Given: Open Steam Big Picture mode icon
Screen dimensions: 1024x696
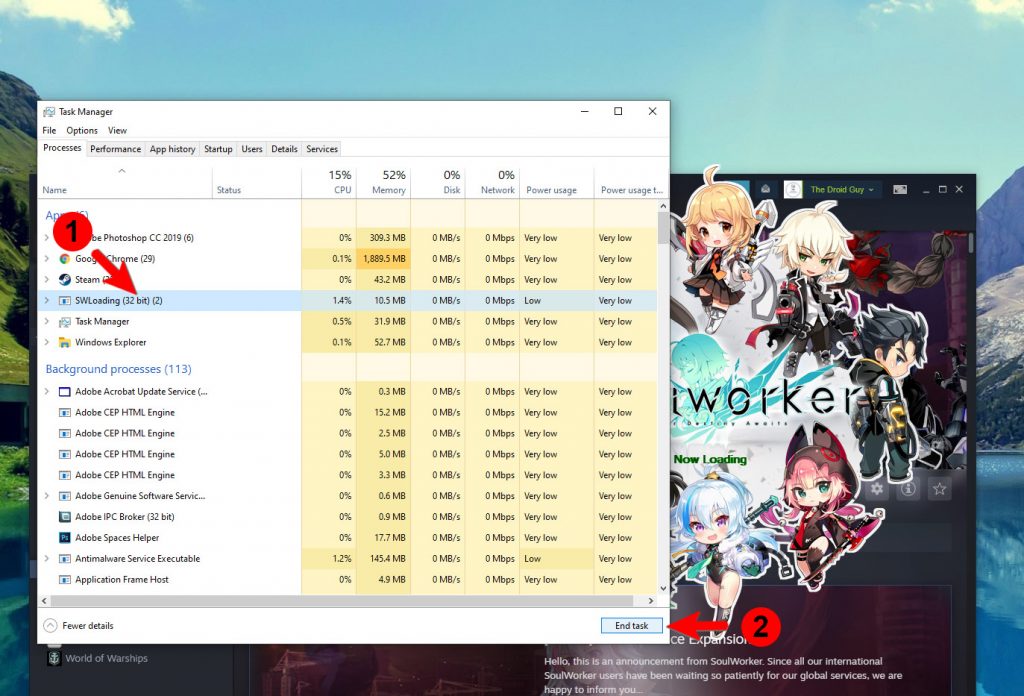Looking at the screenshot, I should tap(900, 189).
